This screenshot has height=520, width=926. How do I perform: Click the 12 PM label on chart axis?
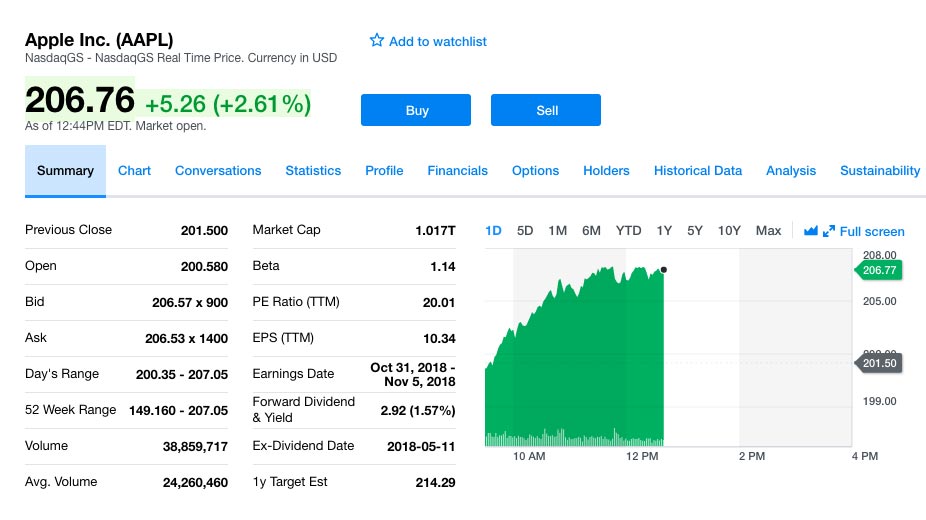tap(642, 456)
